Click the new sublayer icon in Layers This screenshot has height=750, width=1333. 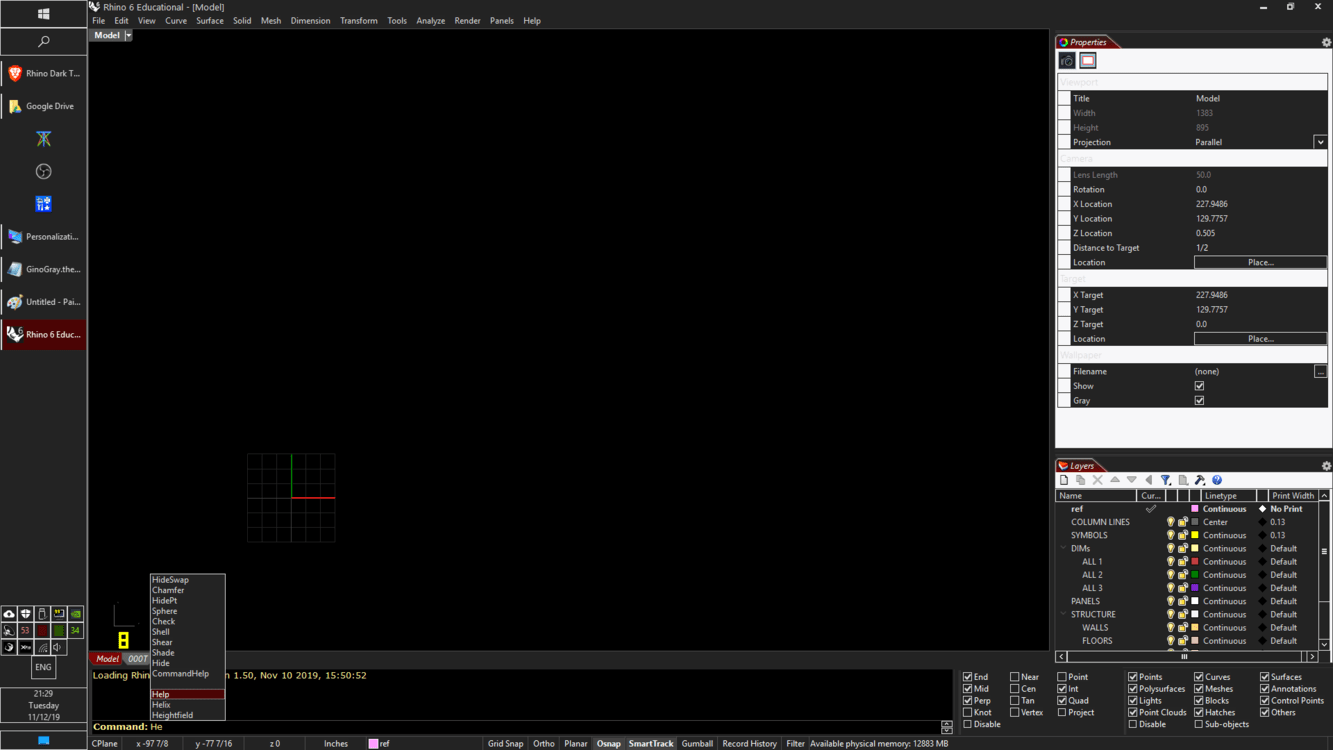[1081, 480]
